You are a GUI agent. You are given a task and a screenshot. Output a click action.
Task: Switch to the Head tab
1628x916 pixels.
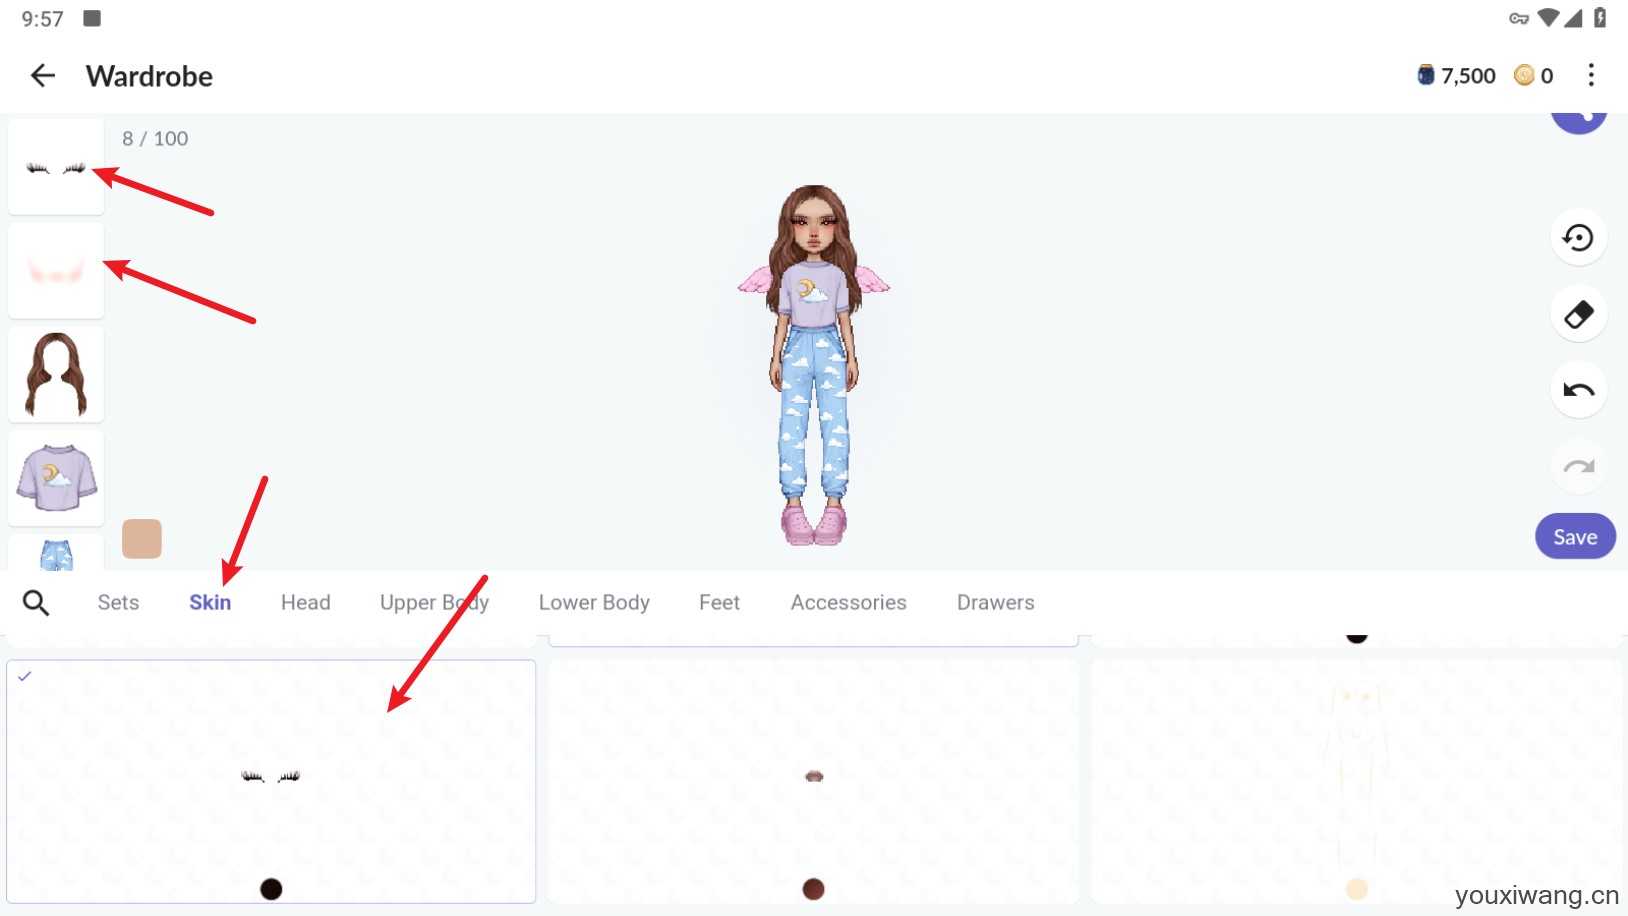(305, 603)
